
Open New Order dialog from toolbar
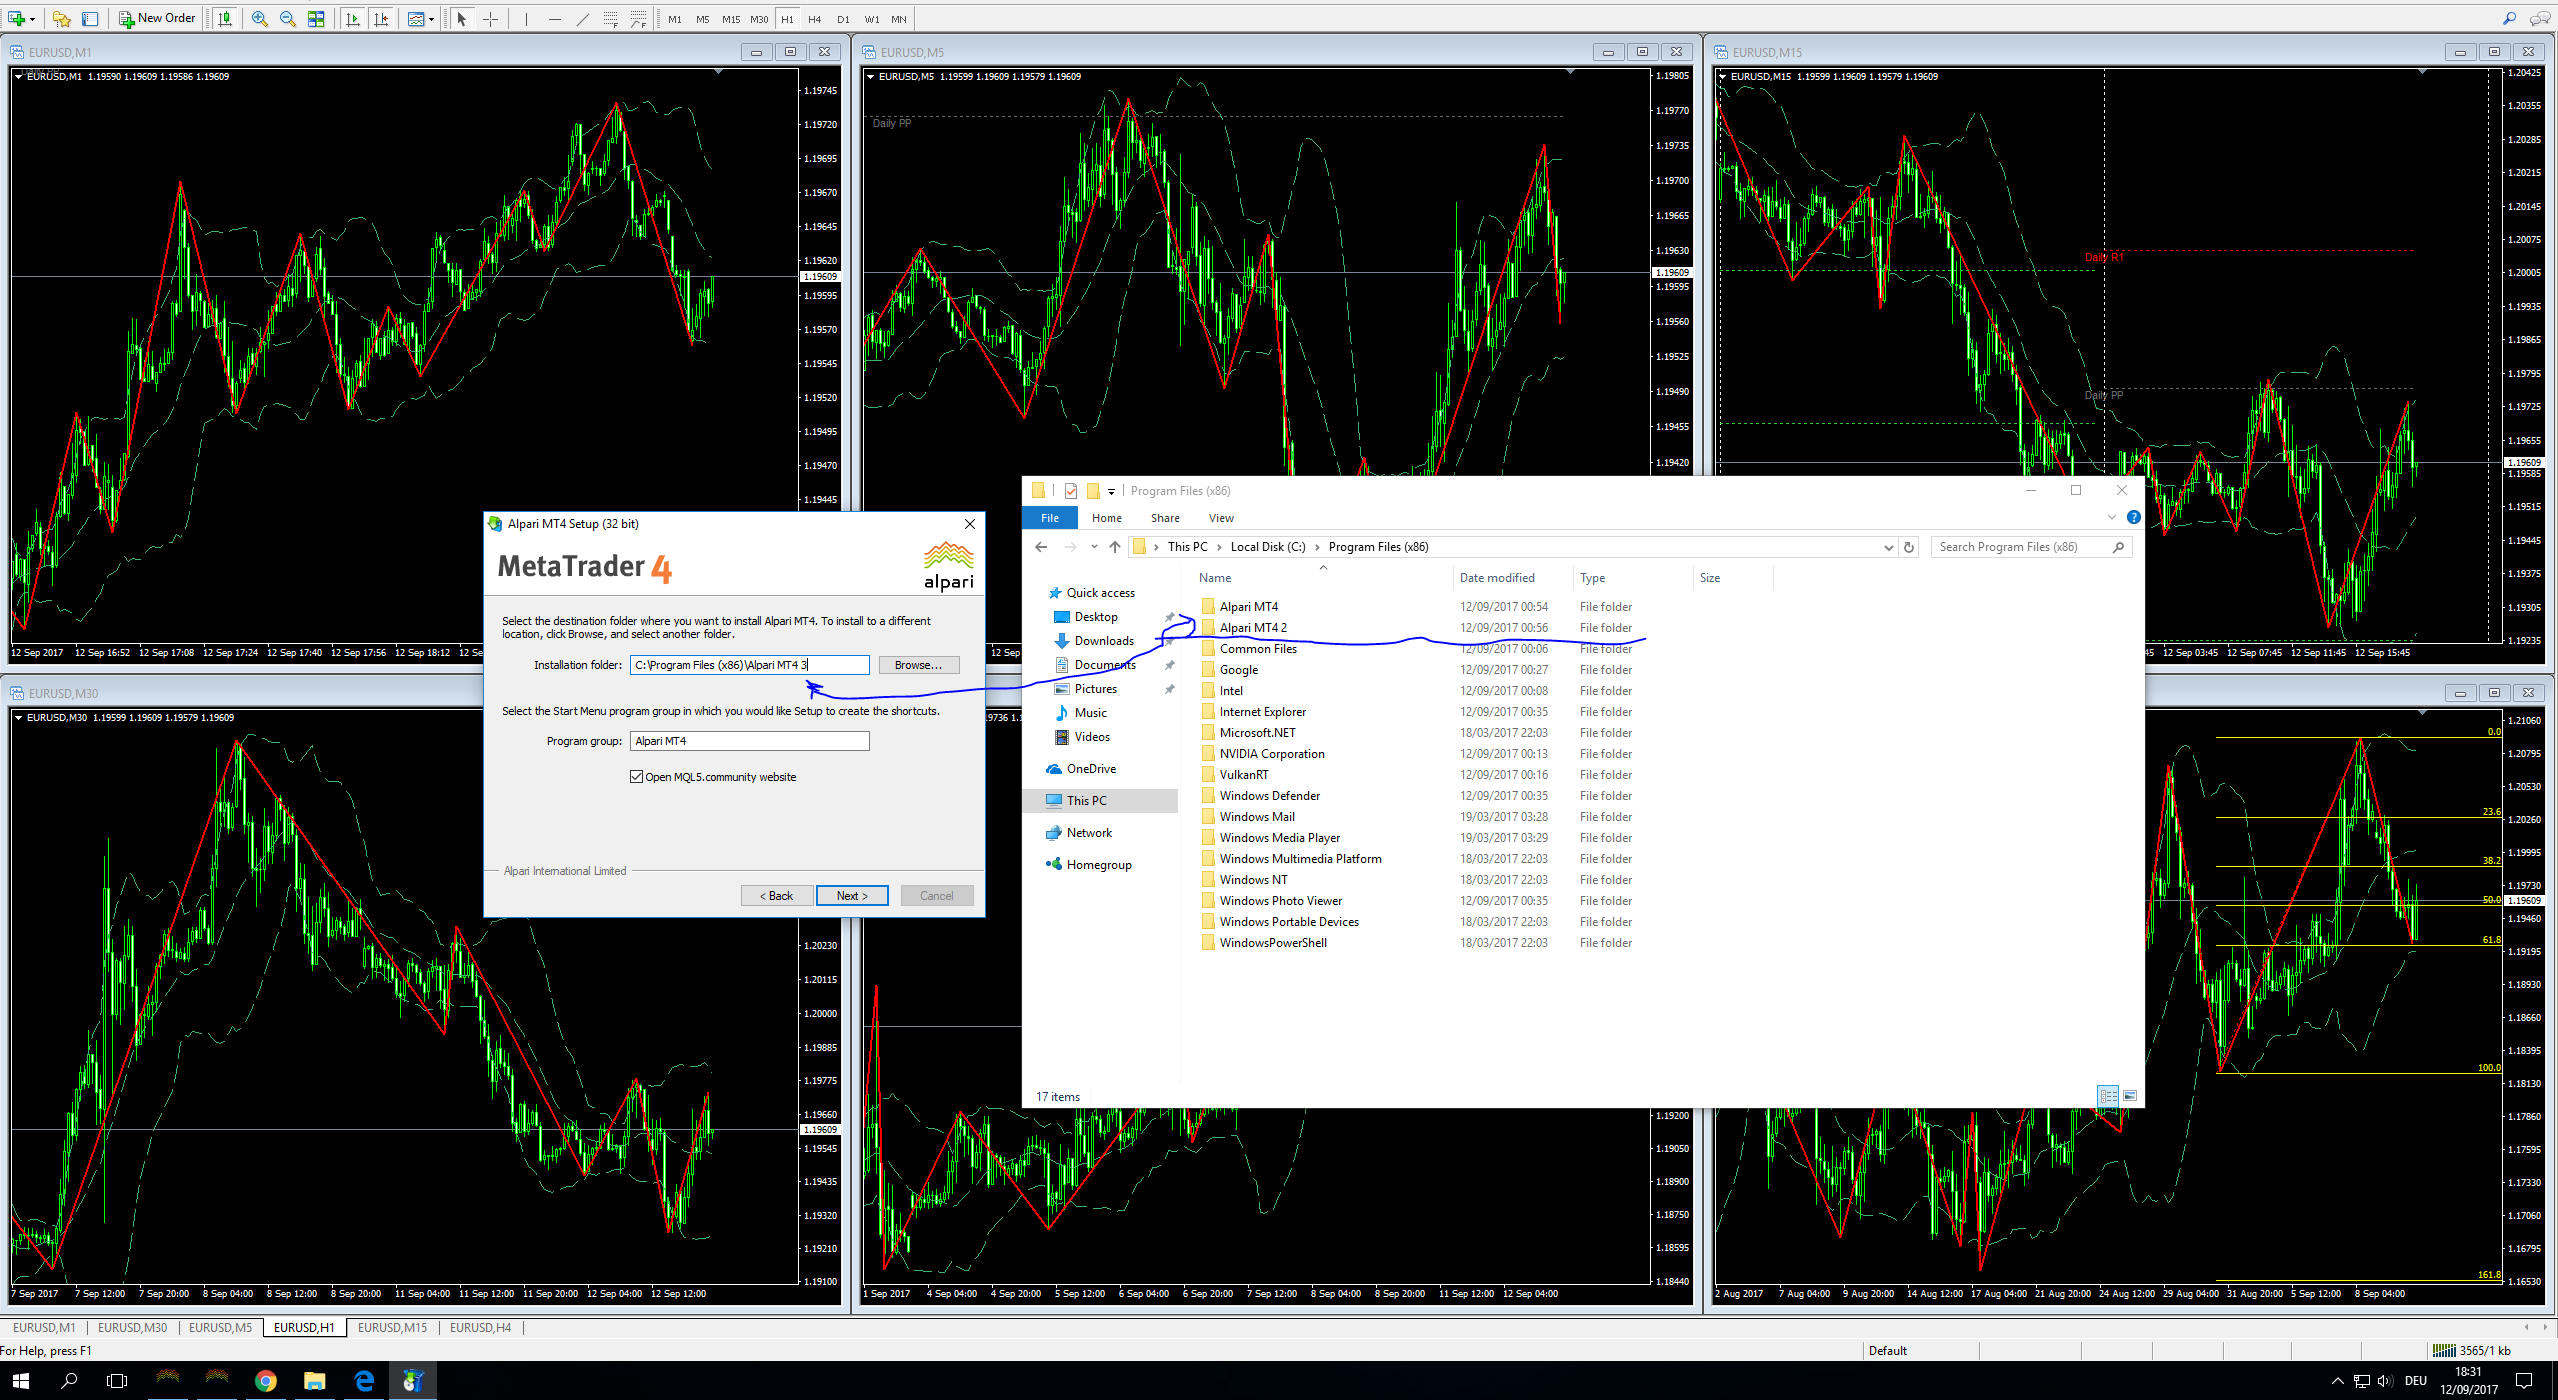[157, 18]
